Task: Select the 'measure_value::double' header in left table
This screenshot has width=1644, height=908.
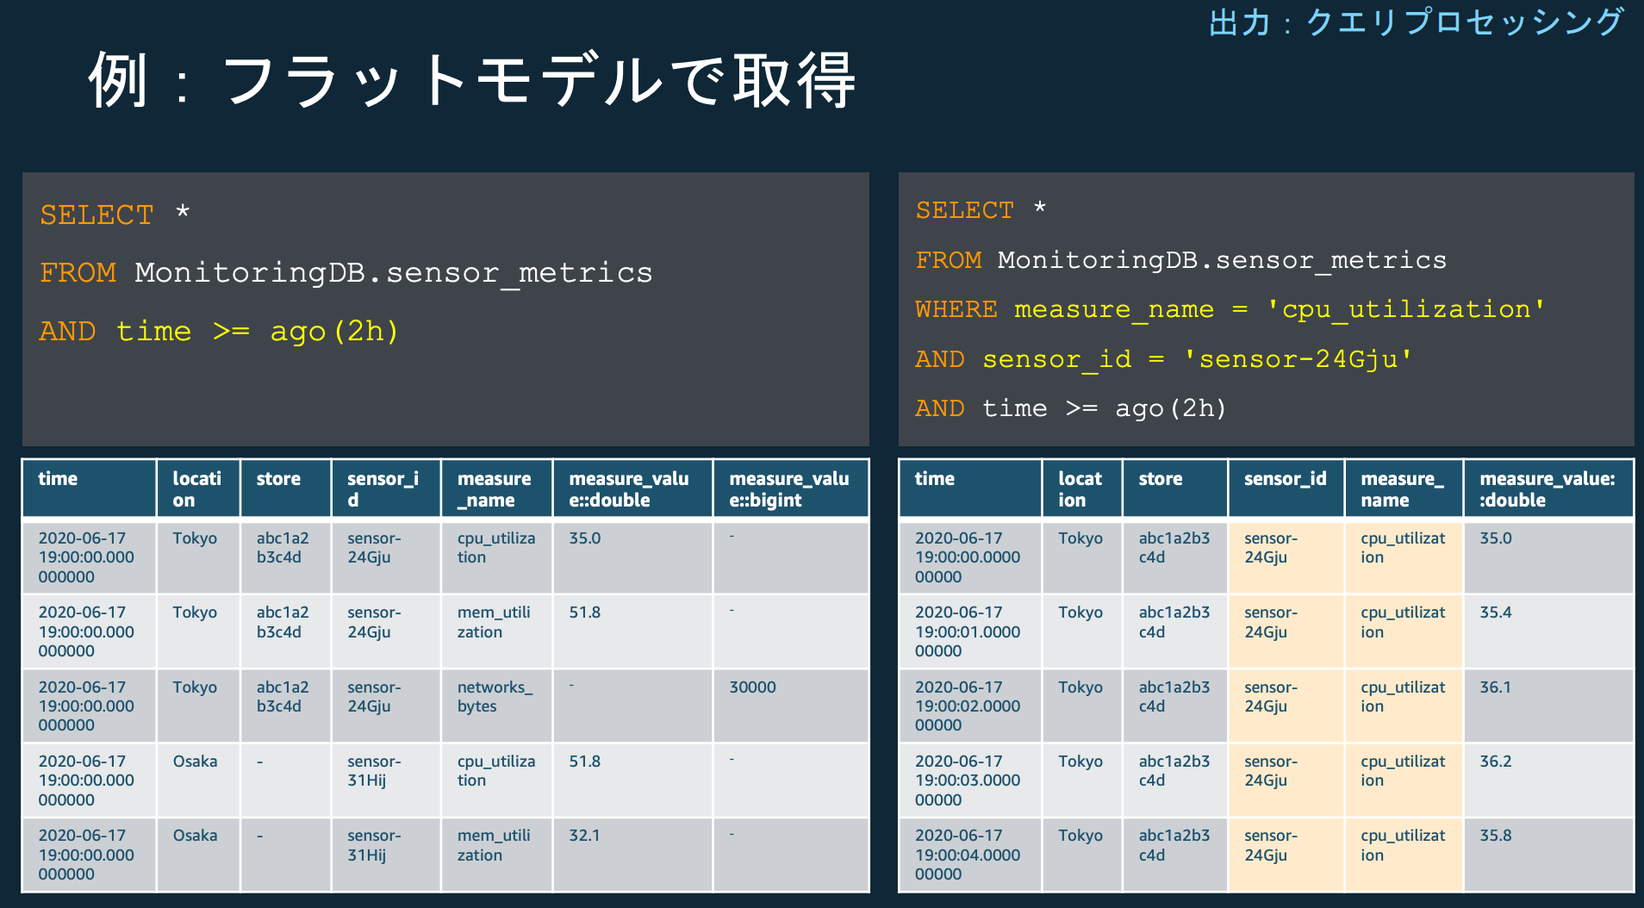Action: 629,489
